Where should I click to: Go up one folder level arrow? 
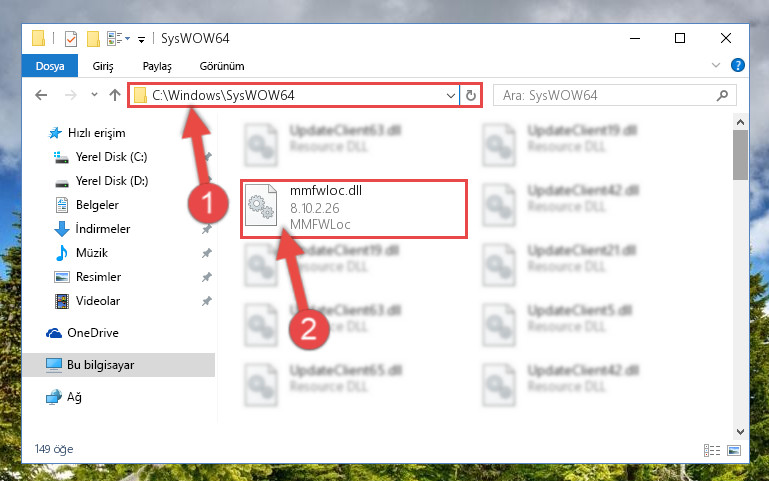[x=115, y=95]
